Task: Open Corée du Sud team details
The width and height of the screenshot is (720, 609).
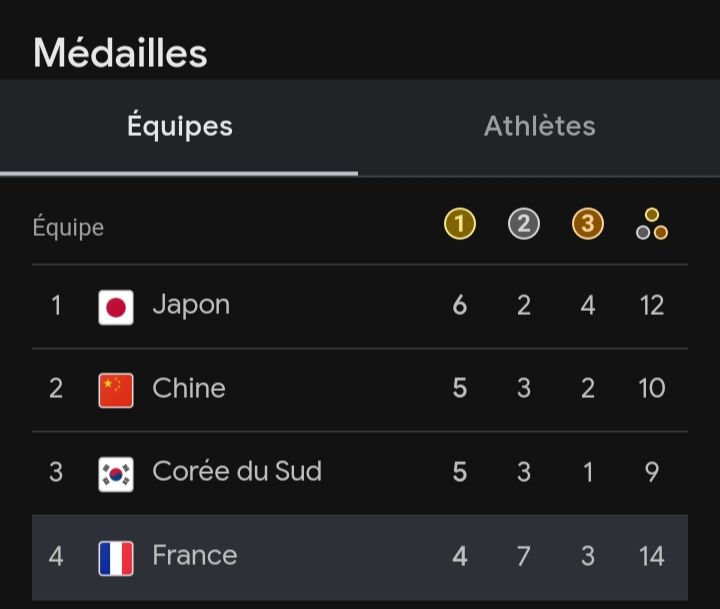Action: point(237,471)
